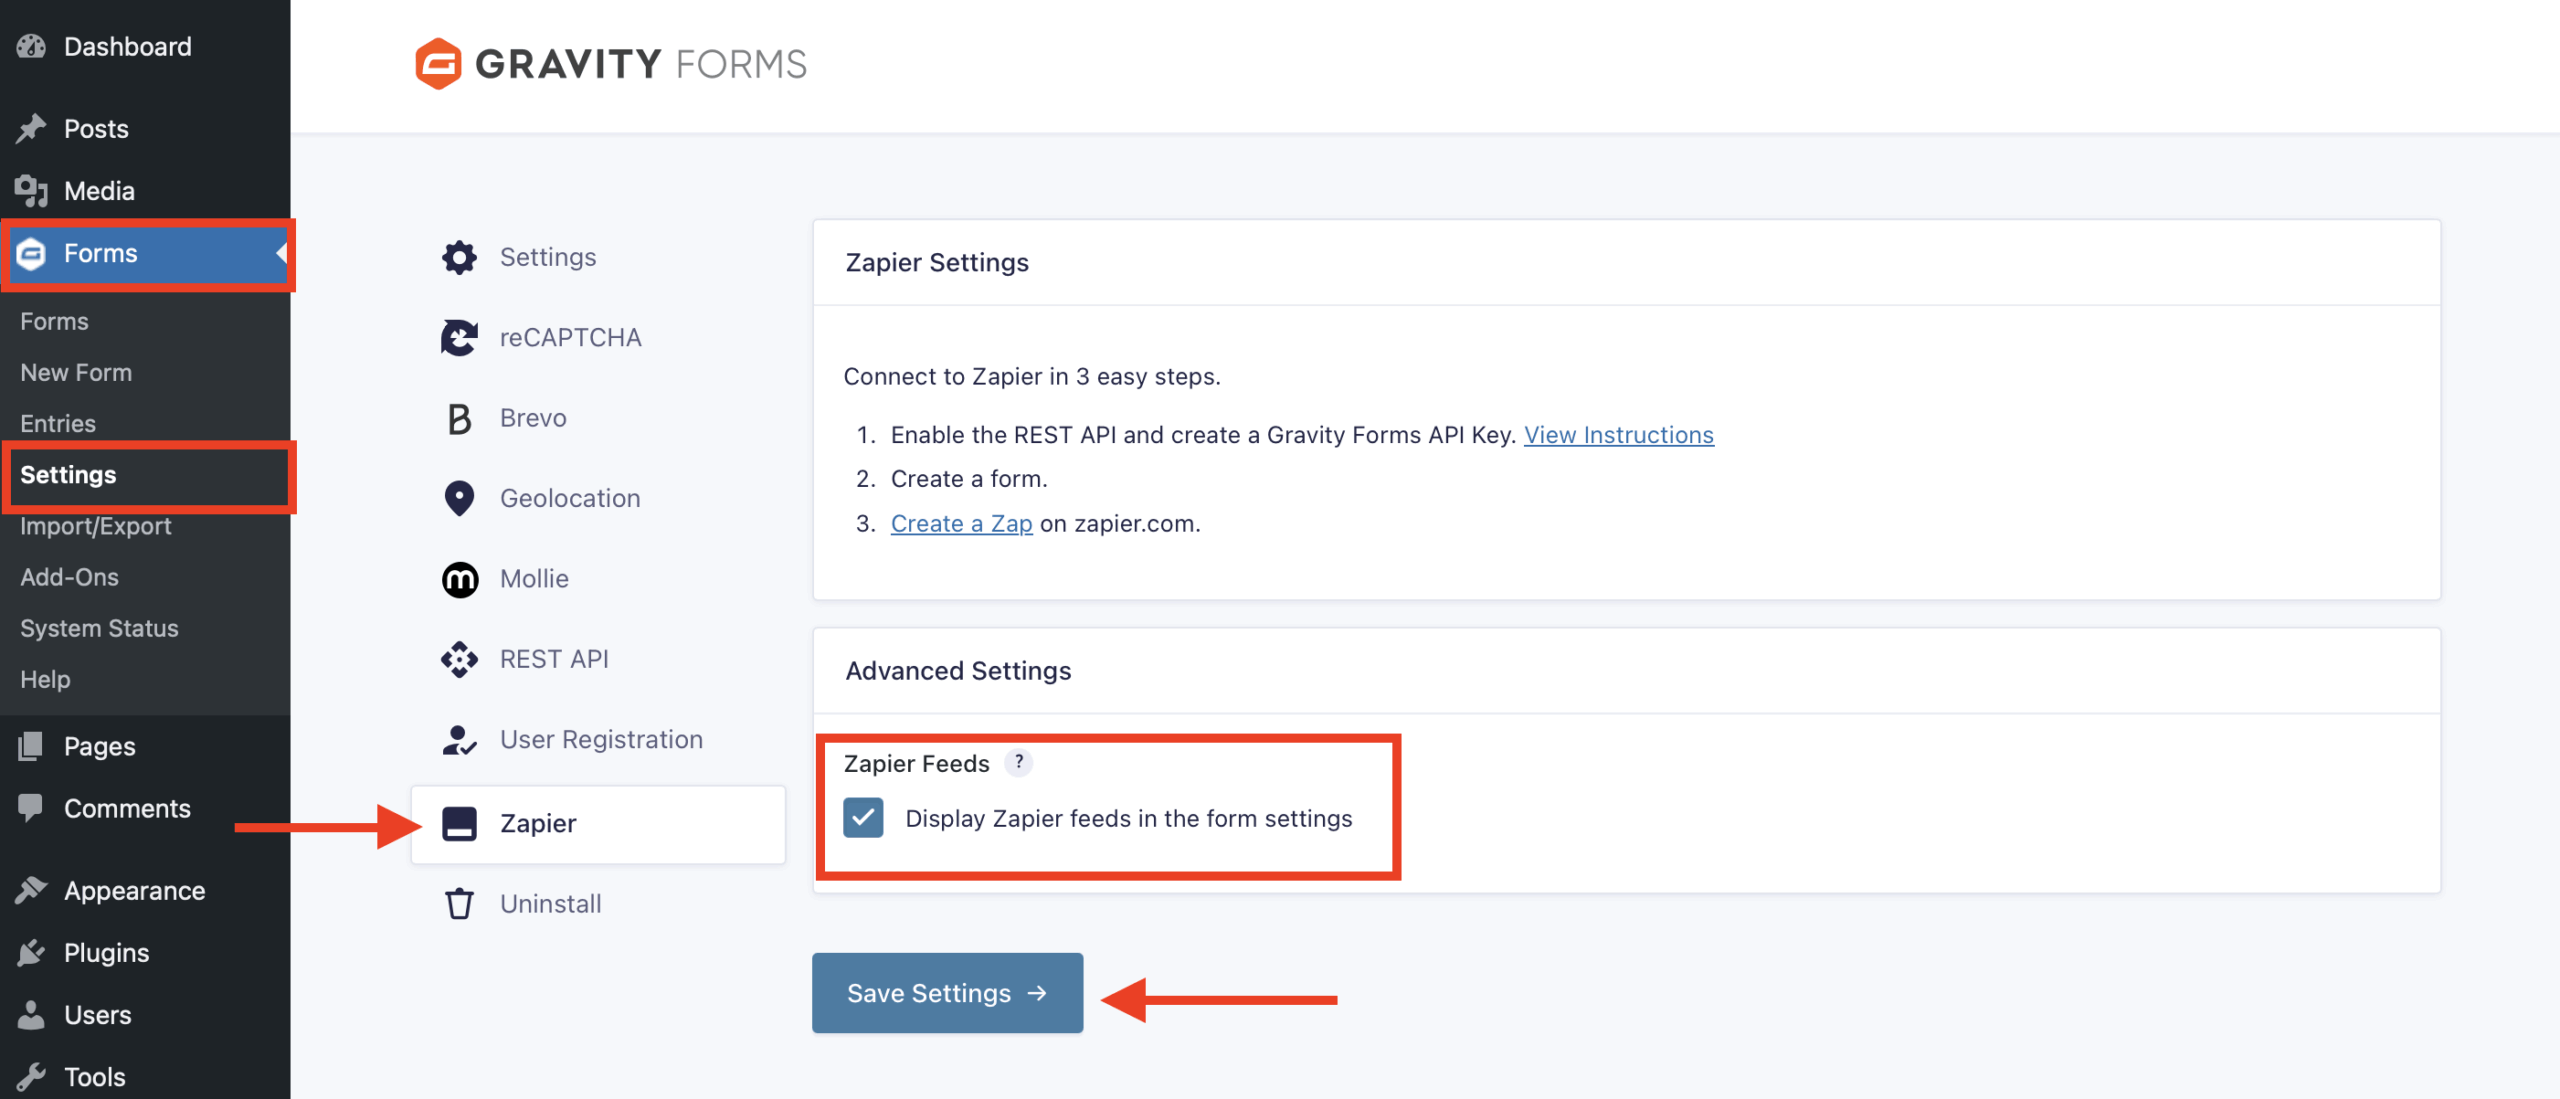This screenshot has height=1099, width=2560.
Task: Open Import/Export in the Forms submenu
Action: pyautogui.click(x=96, y=526)
